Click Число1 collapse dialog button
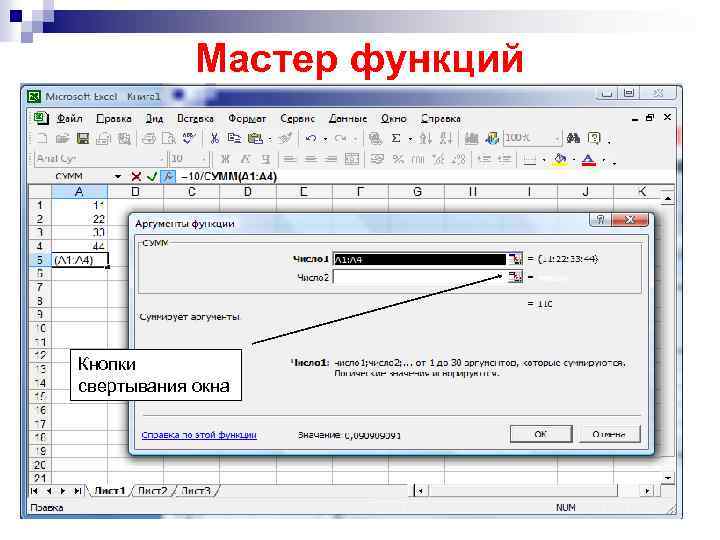The width and height of the screenshot is (720, 540). 516,259
